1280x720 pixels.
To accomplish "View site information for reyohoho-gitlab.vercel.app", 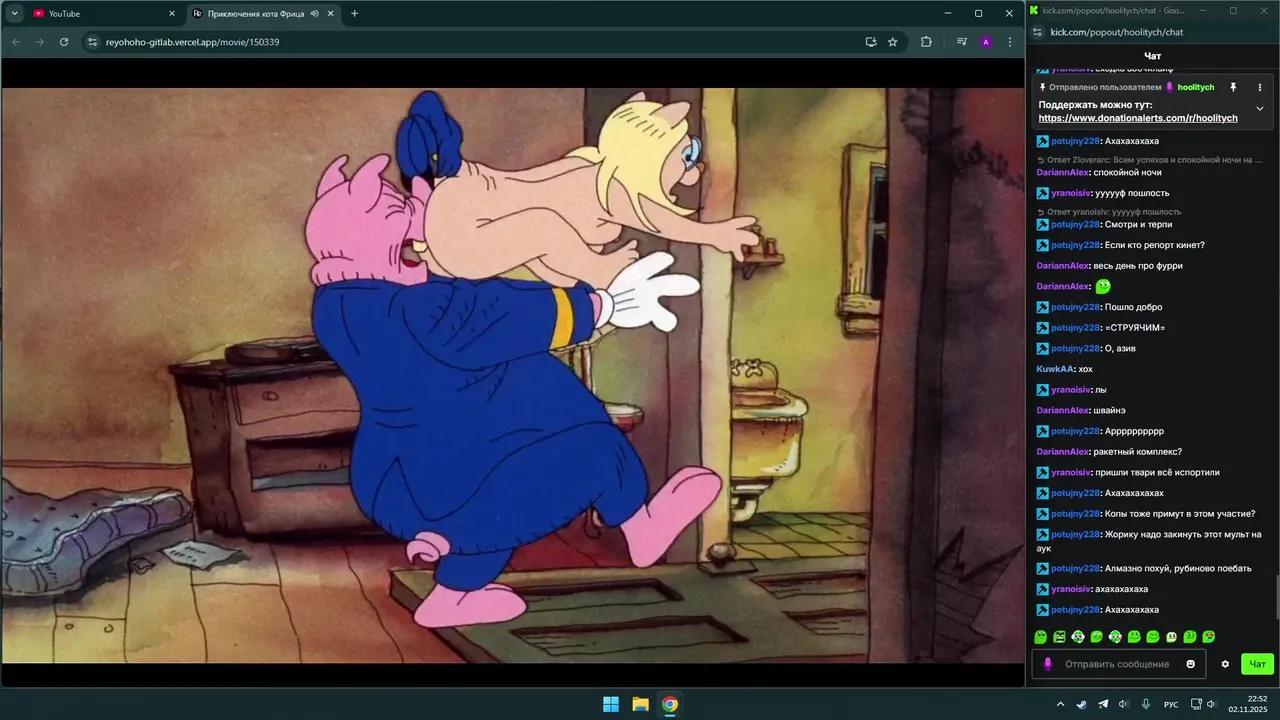I will tap(92, 42).
